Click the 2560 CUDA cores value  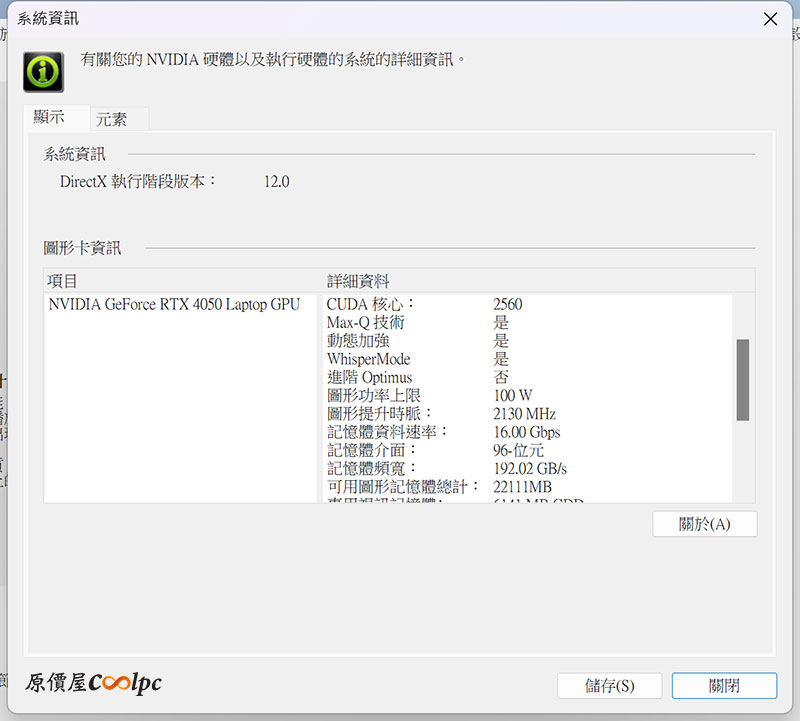click(508, 305)
